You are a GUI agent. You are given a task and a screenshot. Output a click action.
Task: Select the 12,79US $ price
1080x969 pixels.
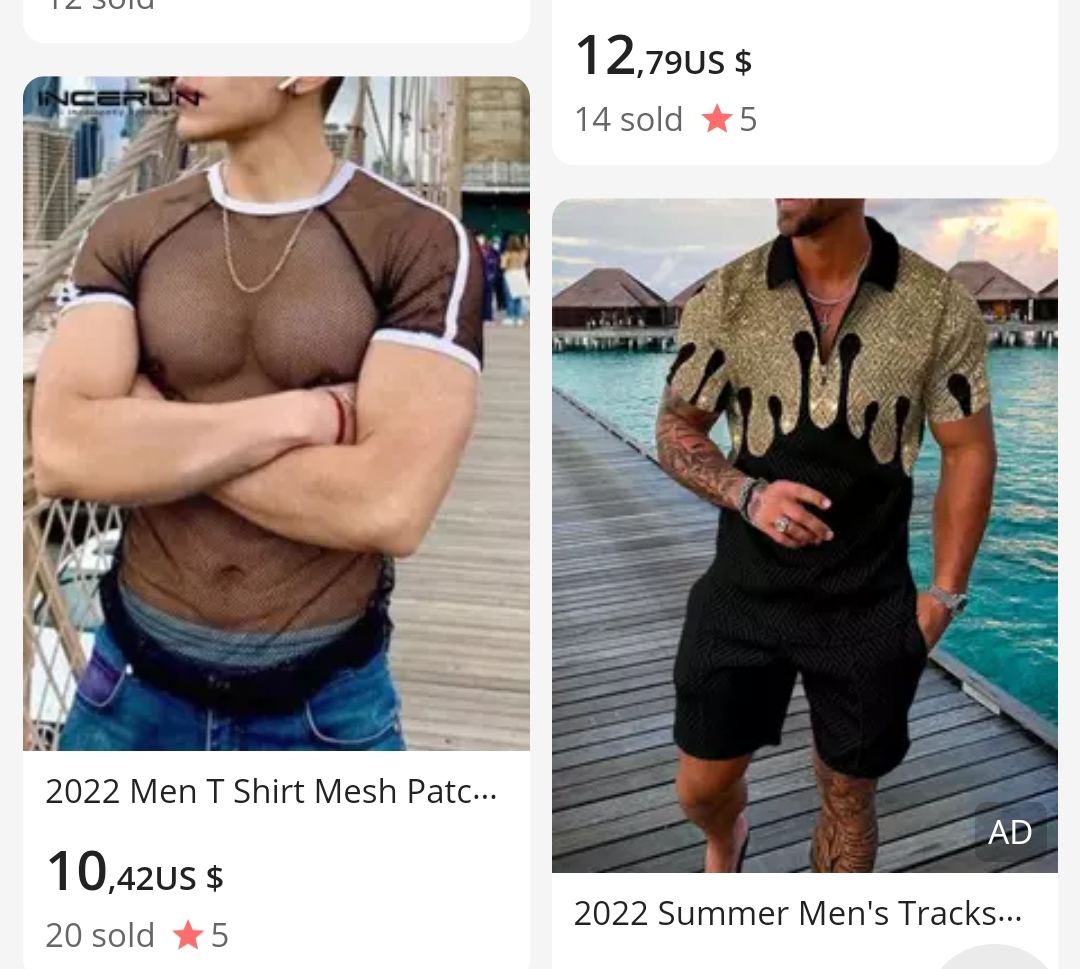(664, 56)
